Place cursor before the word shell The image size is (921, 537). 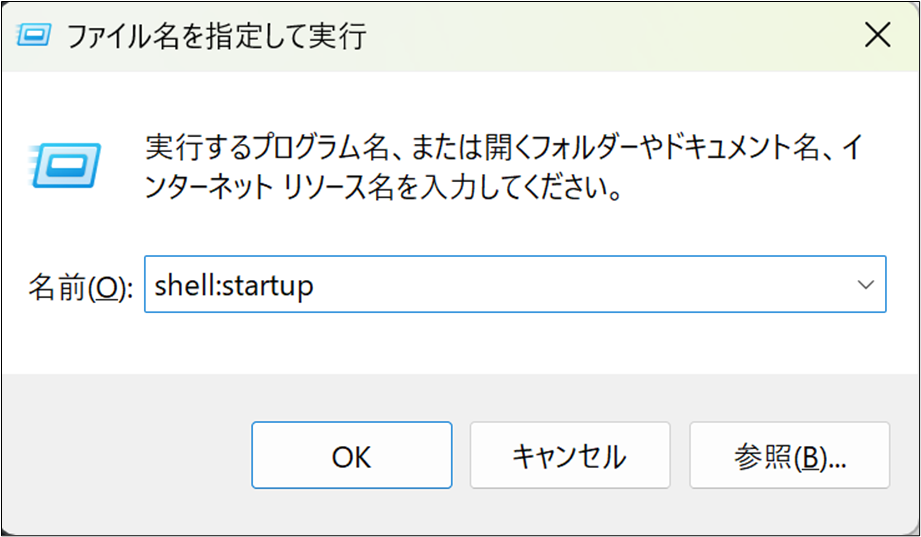pyautogui.click(x=154, y=286)
